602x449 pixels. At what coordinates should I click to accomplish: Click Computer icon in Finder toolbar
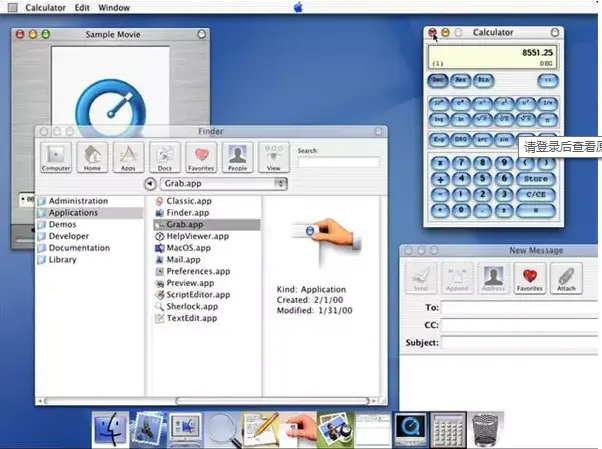(56, 157)
